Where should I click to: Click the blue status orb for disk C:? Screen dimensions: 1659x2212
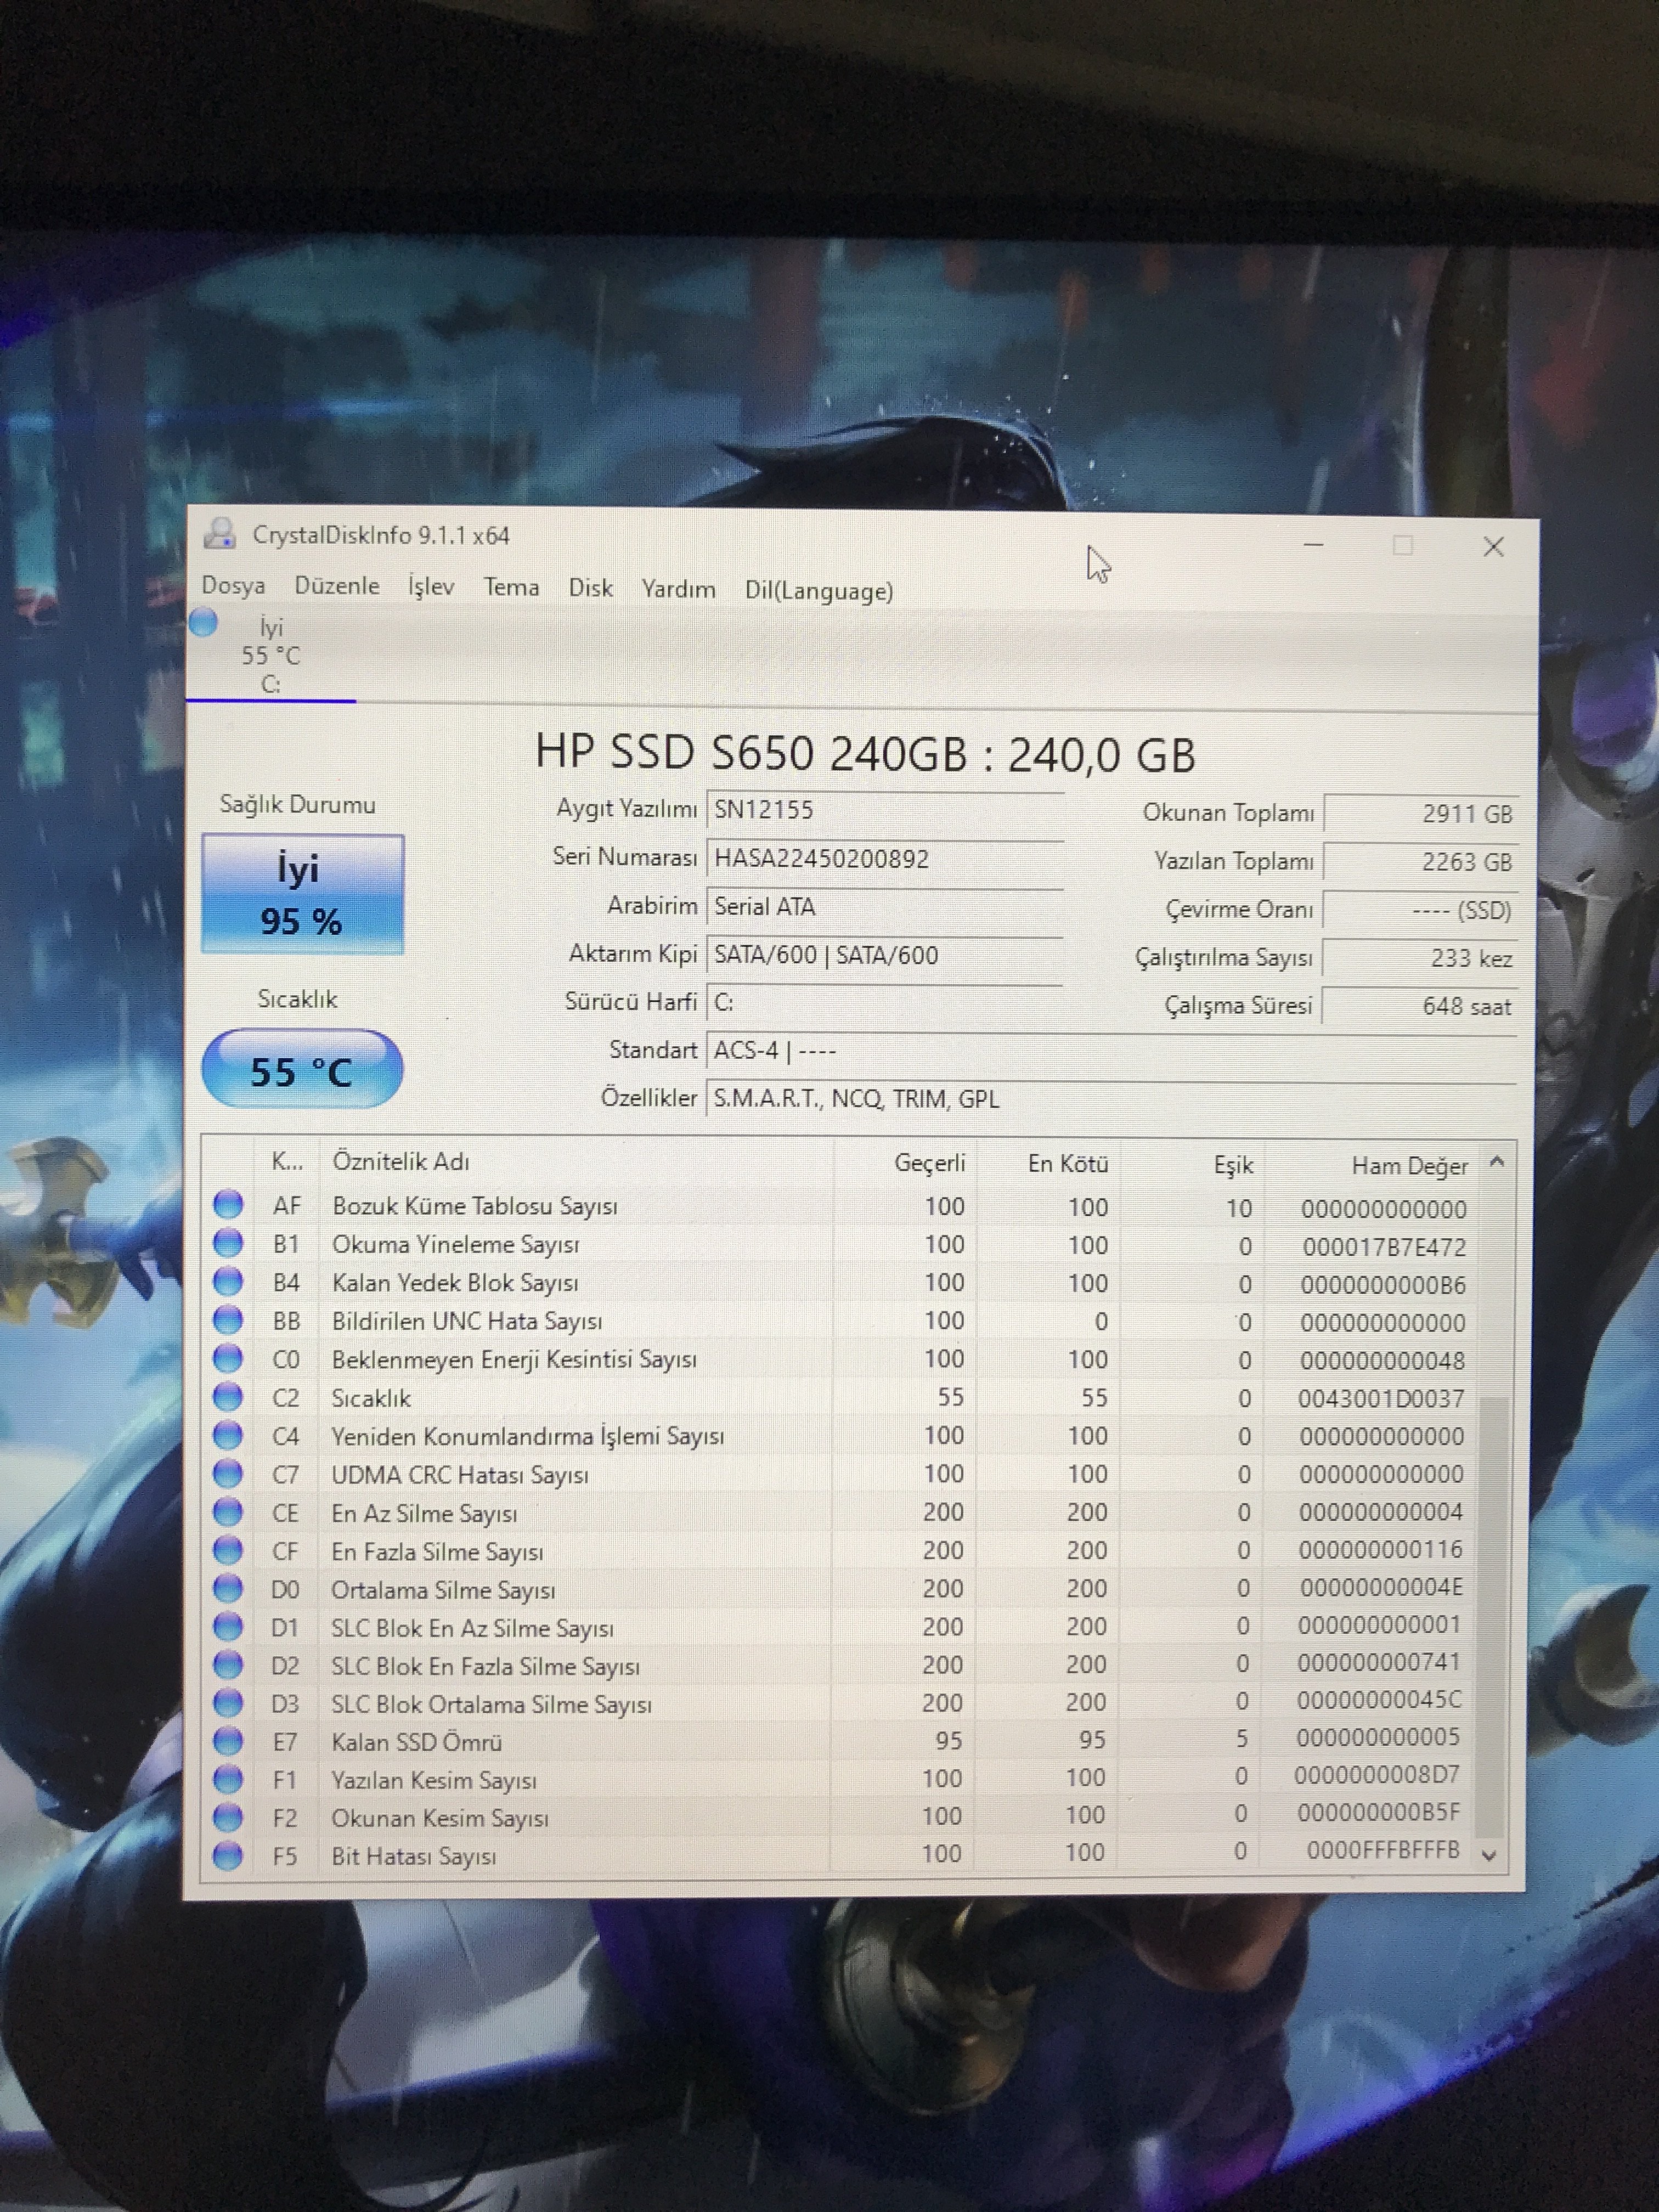click(204, 623)
